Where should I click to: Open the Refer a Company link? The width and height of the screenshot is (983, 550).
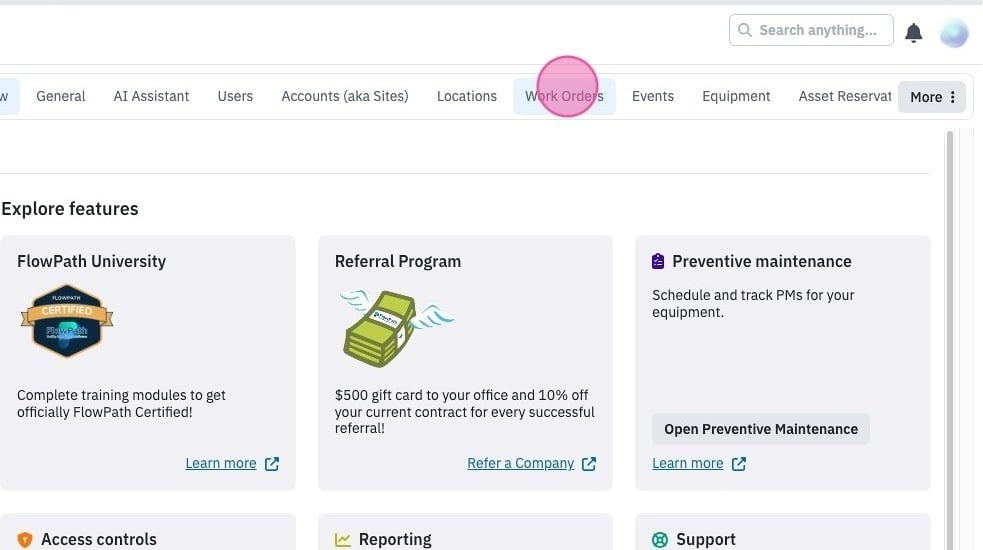click(x=520, y=463)
